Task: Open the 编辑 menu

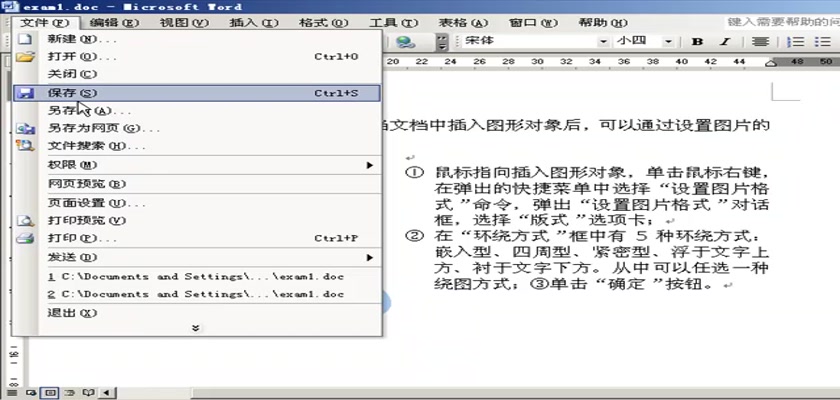Action: 115,22
